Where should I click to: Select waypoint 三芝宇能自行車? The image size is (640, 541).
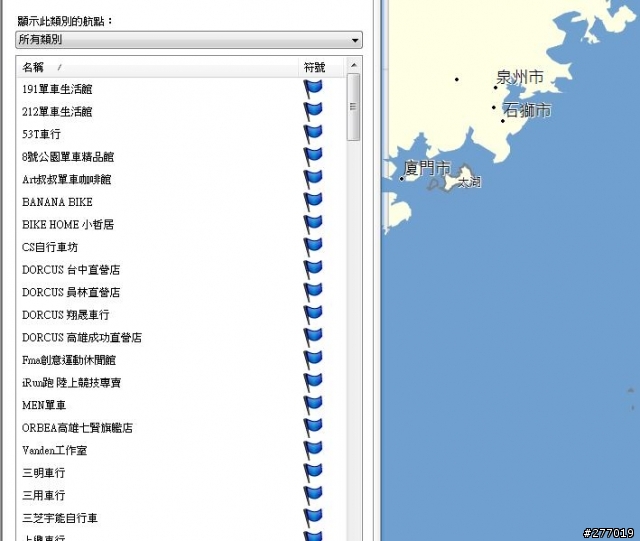tap(60, 518)
